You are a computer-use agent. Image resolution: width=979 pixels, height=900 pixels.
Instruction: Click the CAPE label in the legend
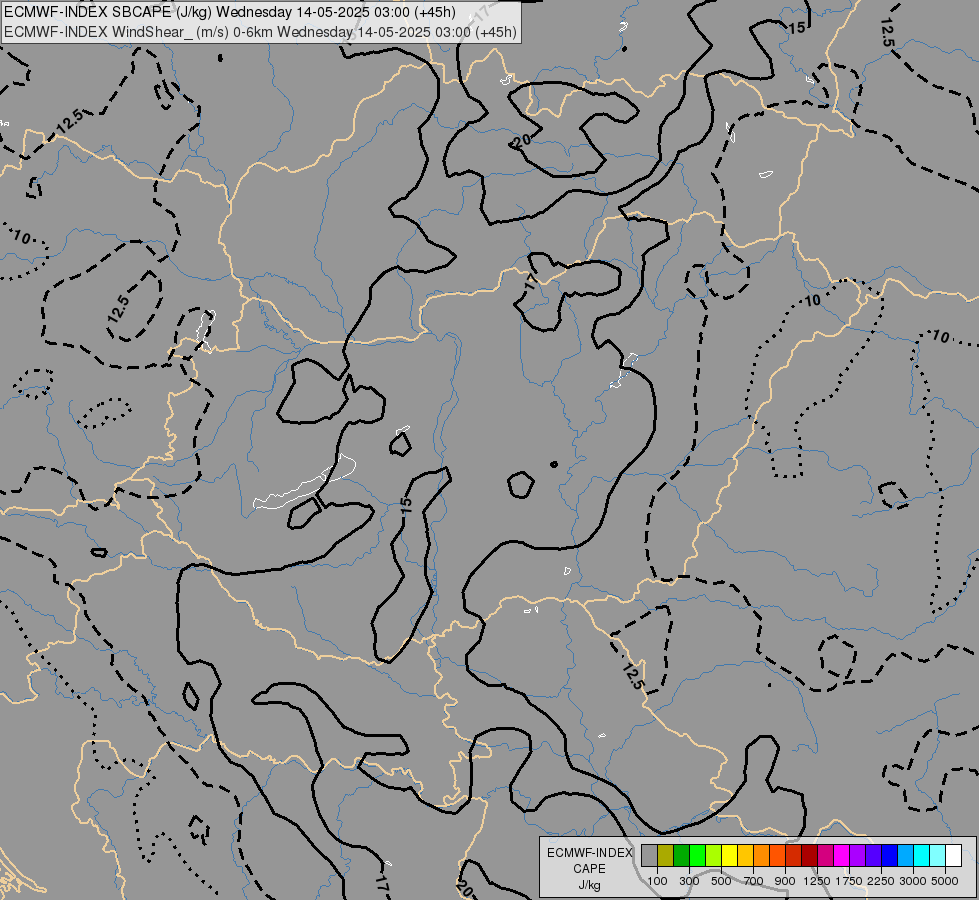(589, 869)
